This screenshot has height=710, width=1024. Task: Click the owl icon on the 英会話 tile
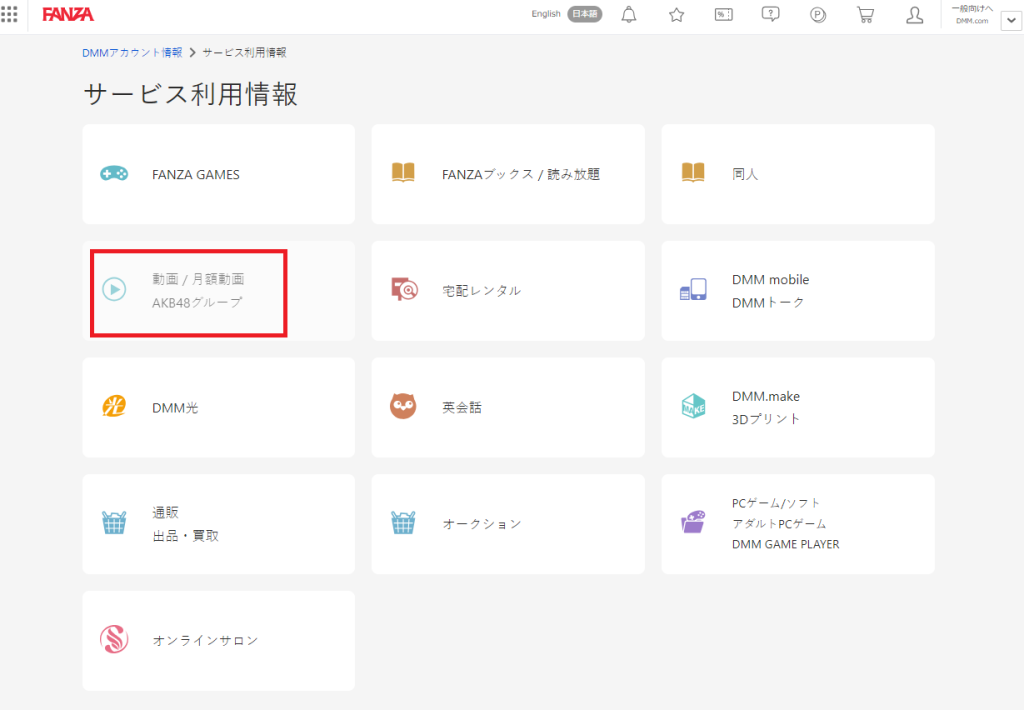coord(403,407)
